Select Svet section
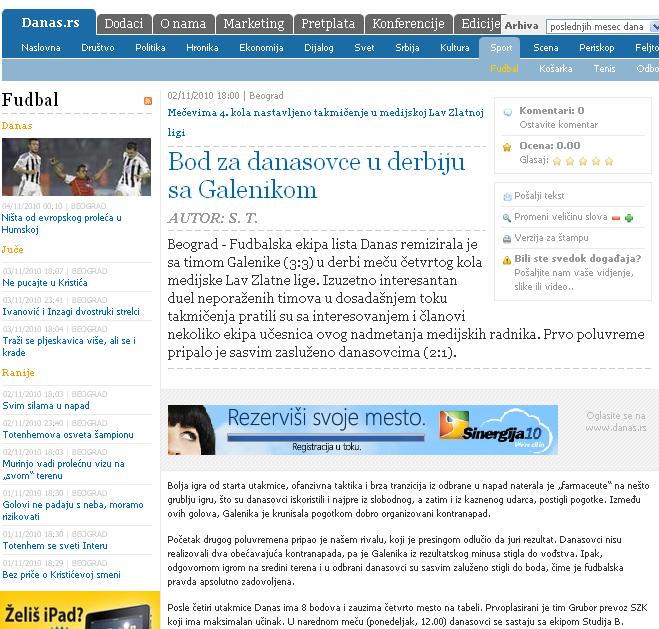 364,47
